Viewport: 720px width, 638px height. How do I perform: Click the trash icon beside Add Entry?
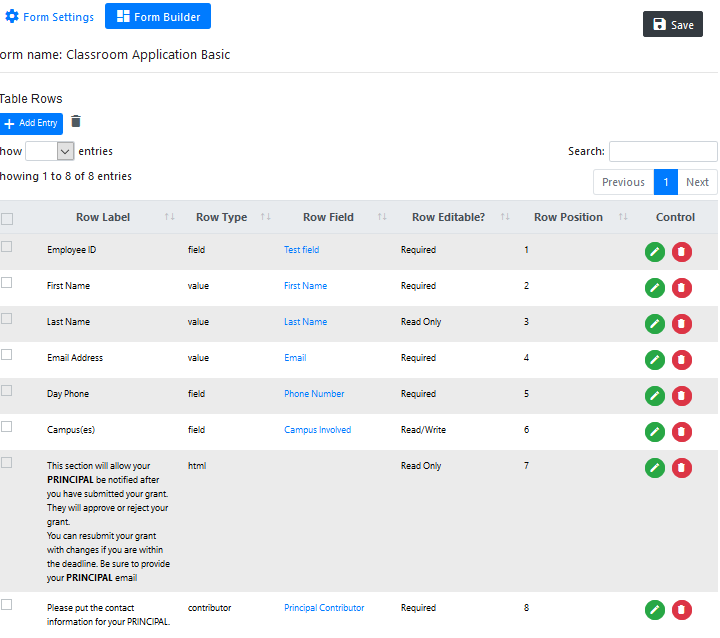pyautogui.click(x=76, y=122)
